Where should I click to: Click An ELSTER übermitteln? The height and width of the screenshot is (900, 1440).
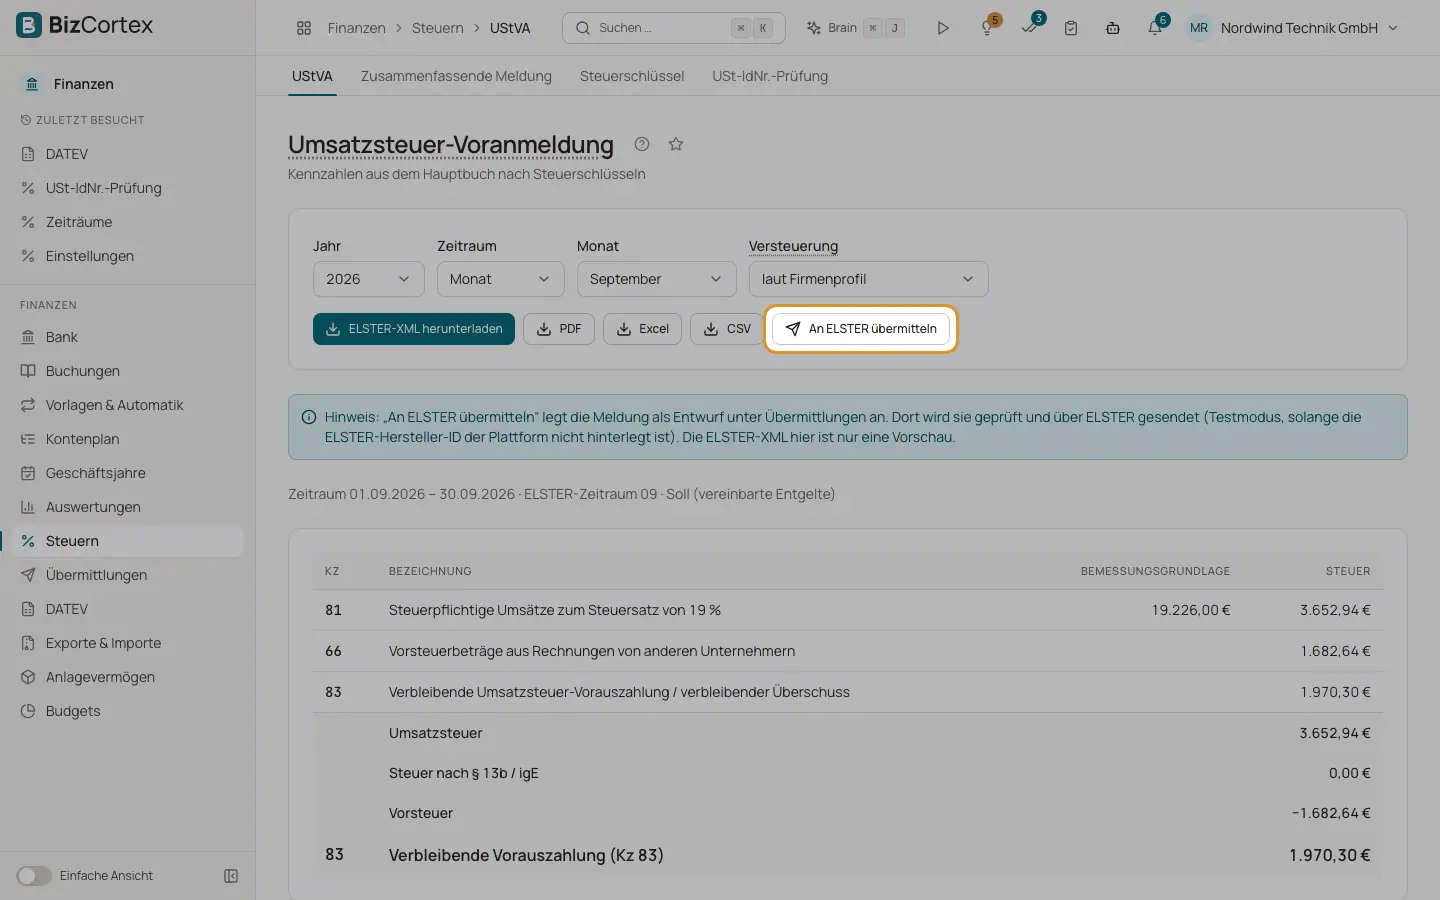pos(861,329)
